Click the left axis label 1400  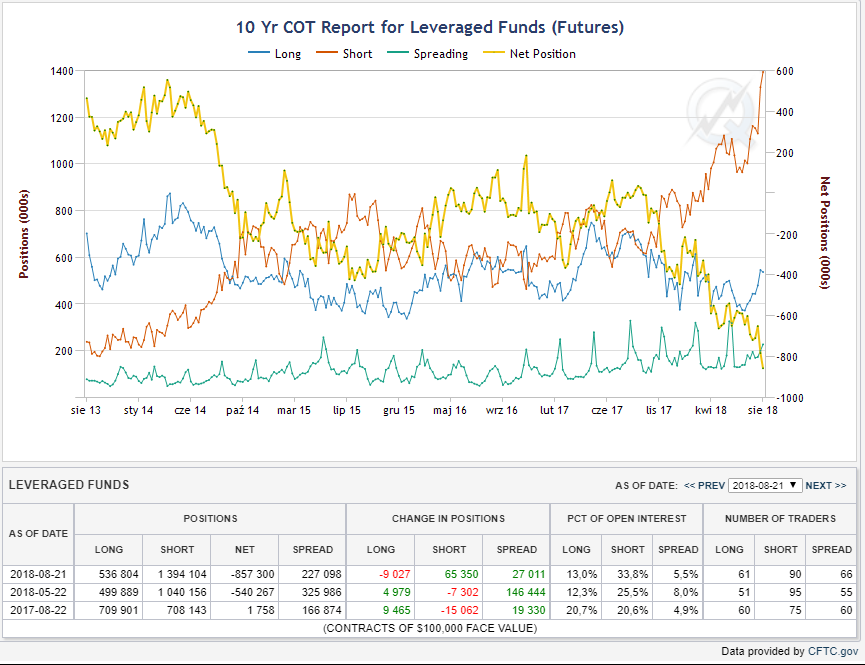click(62, 71)
